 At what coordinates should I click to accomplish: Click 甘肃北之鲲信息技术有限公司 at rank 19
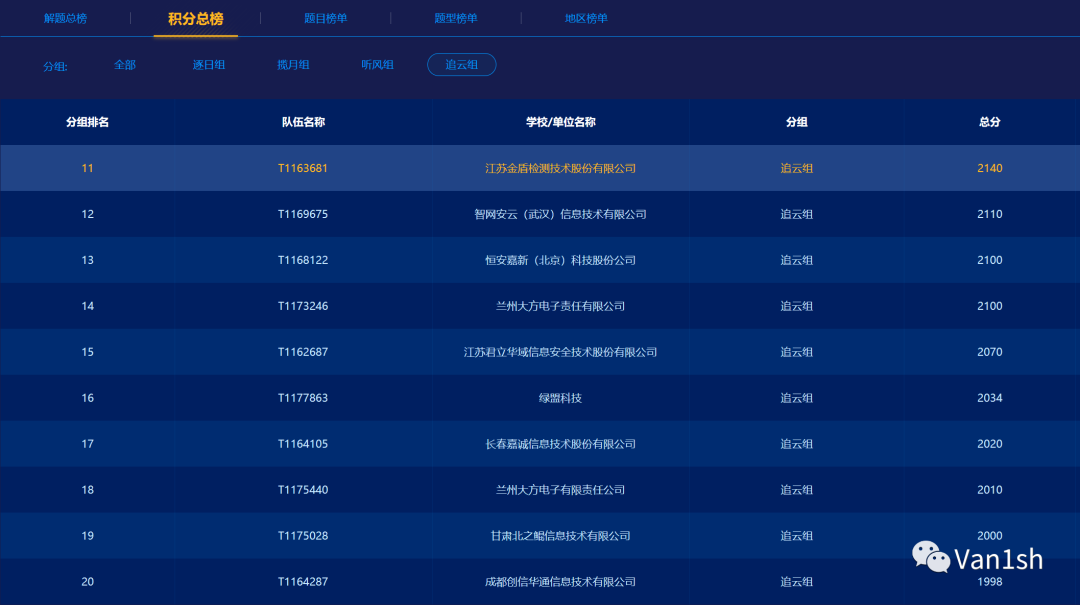point(560,535)
